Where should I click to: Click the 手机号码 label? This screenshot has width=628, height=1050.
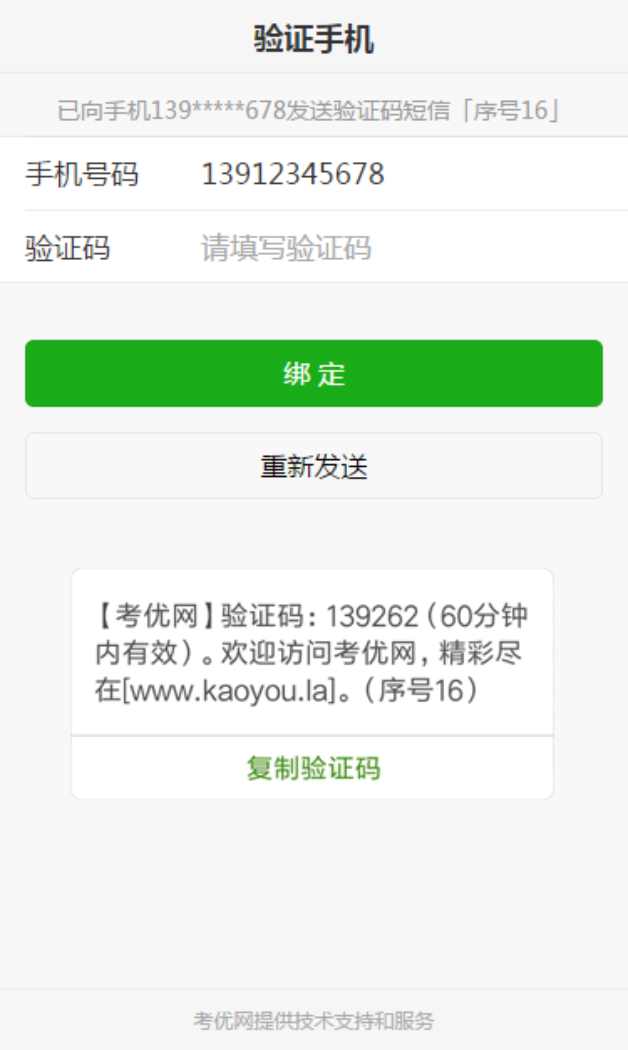pos(82,174)
